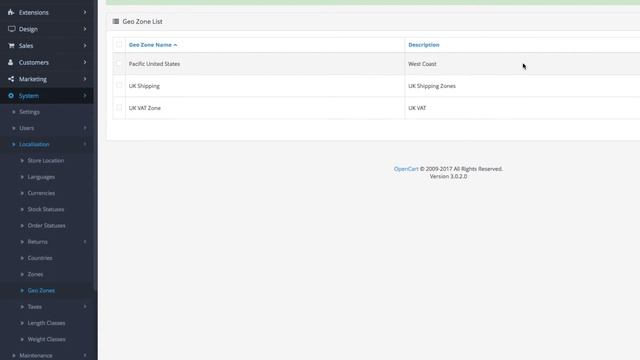Click the System gear icon

tap(11, 96)
